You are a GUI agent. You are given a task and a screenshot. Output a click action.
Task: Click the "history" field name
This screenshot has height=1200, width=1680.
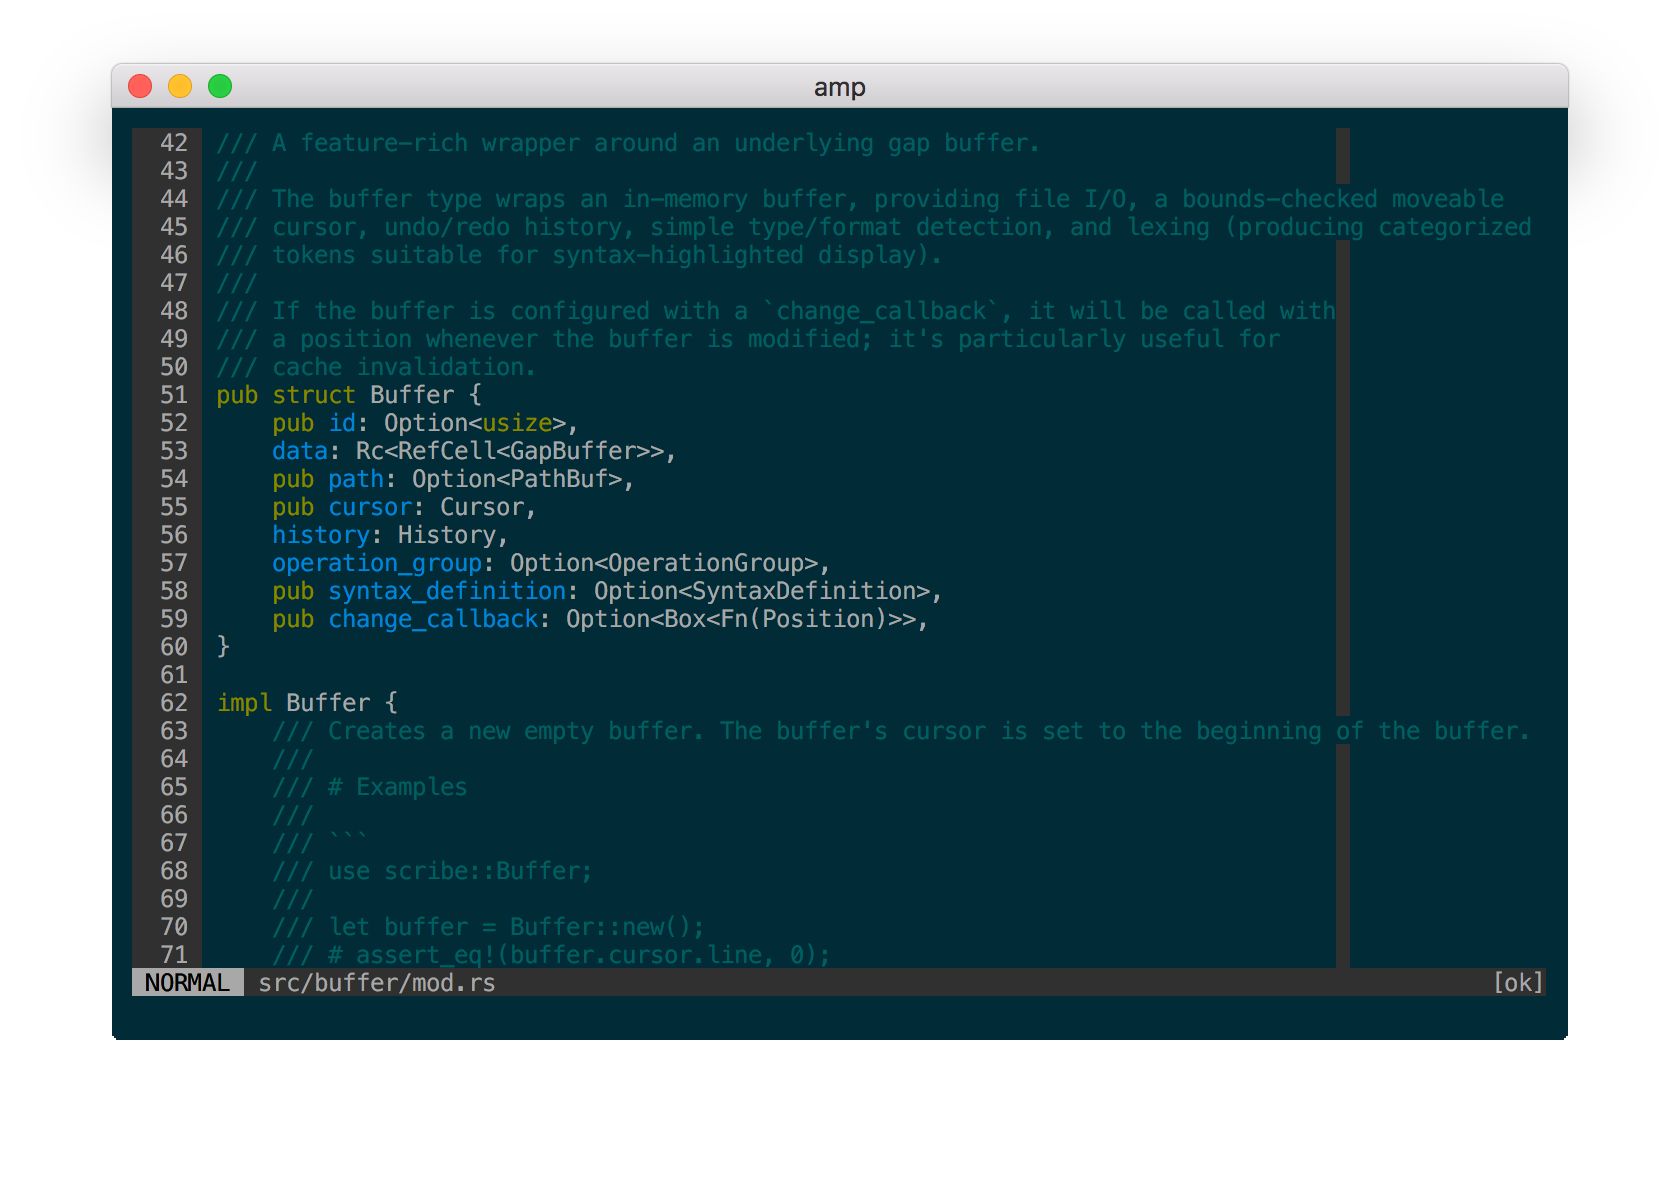coord(321,535)
